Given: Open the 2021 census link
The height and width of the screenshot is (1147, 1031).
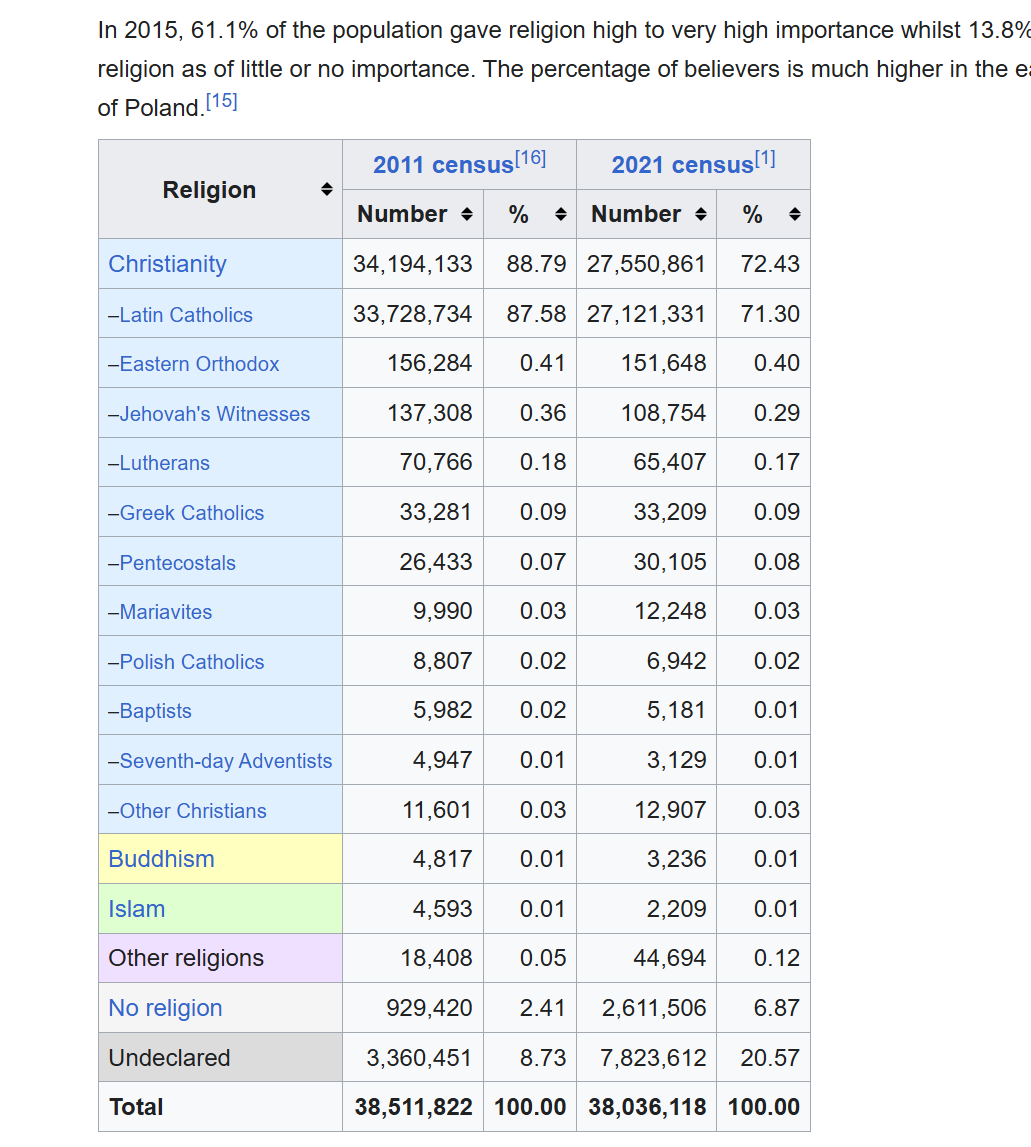Looking at the screenshot, I should [x=682, y=166].
